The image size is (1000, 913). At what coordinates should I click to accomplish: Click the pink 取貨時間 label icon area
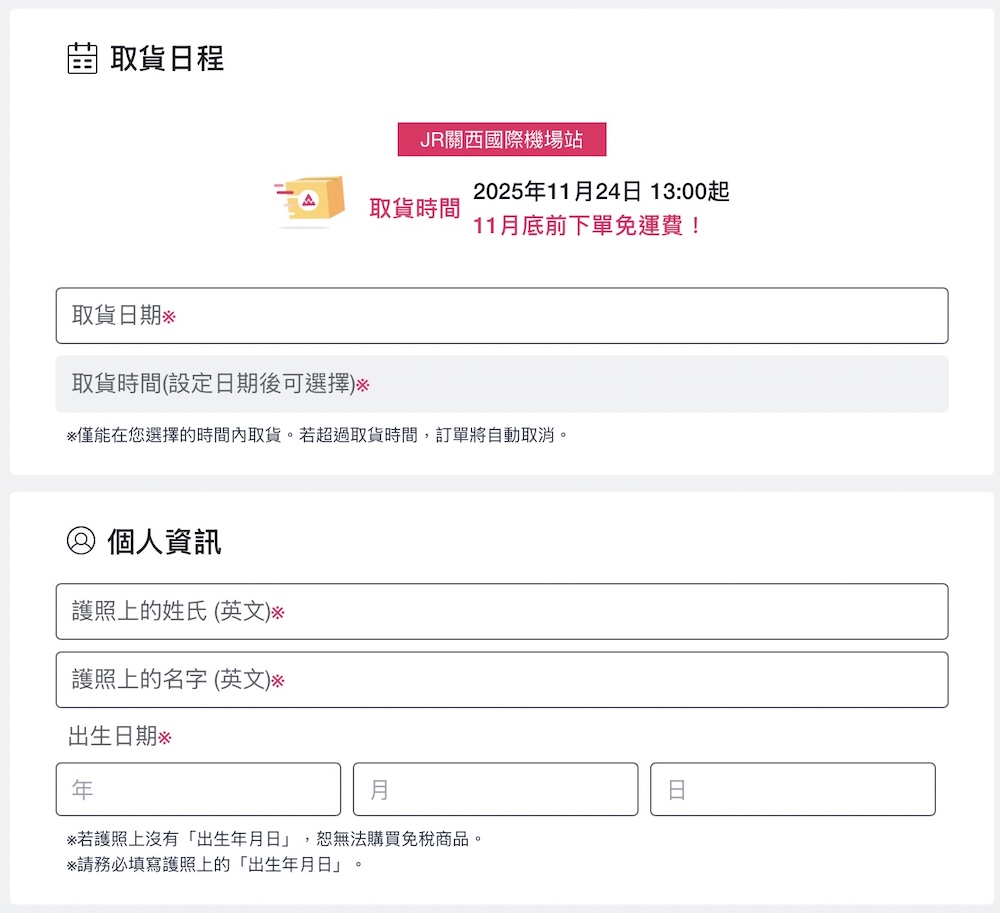[x=414, y=209]
